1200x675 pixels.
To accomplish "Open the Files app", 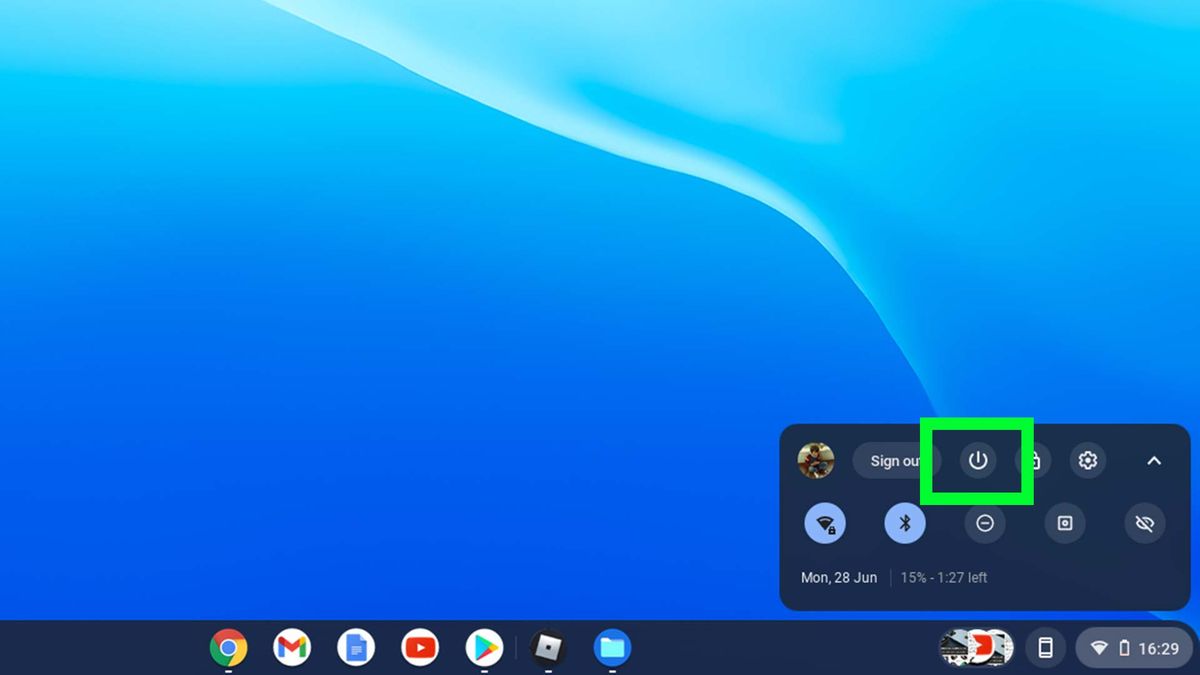I will [x=611, y=648].
